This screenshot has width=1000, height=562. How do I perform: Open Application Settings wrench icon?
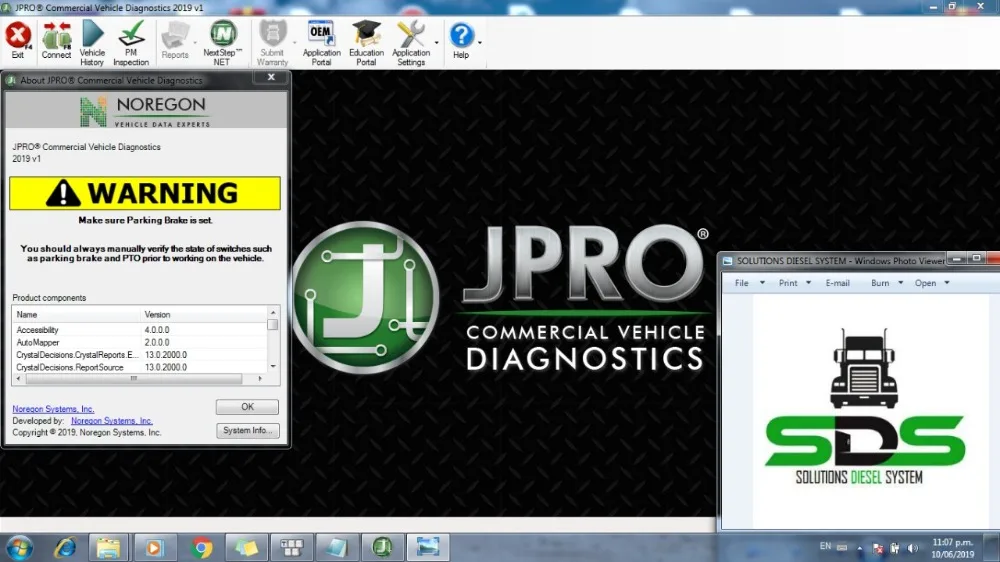(x=411, y=43)
